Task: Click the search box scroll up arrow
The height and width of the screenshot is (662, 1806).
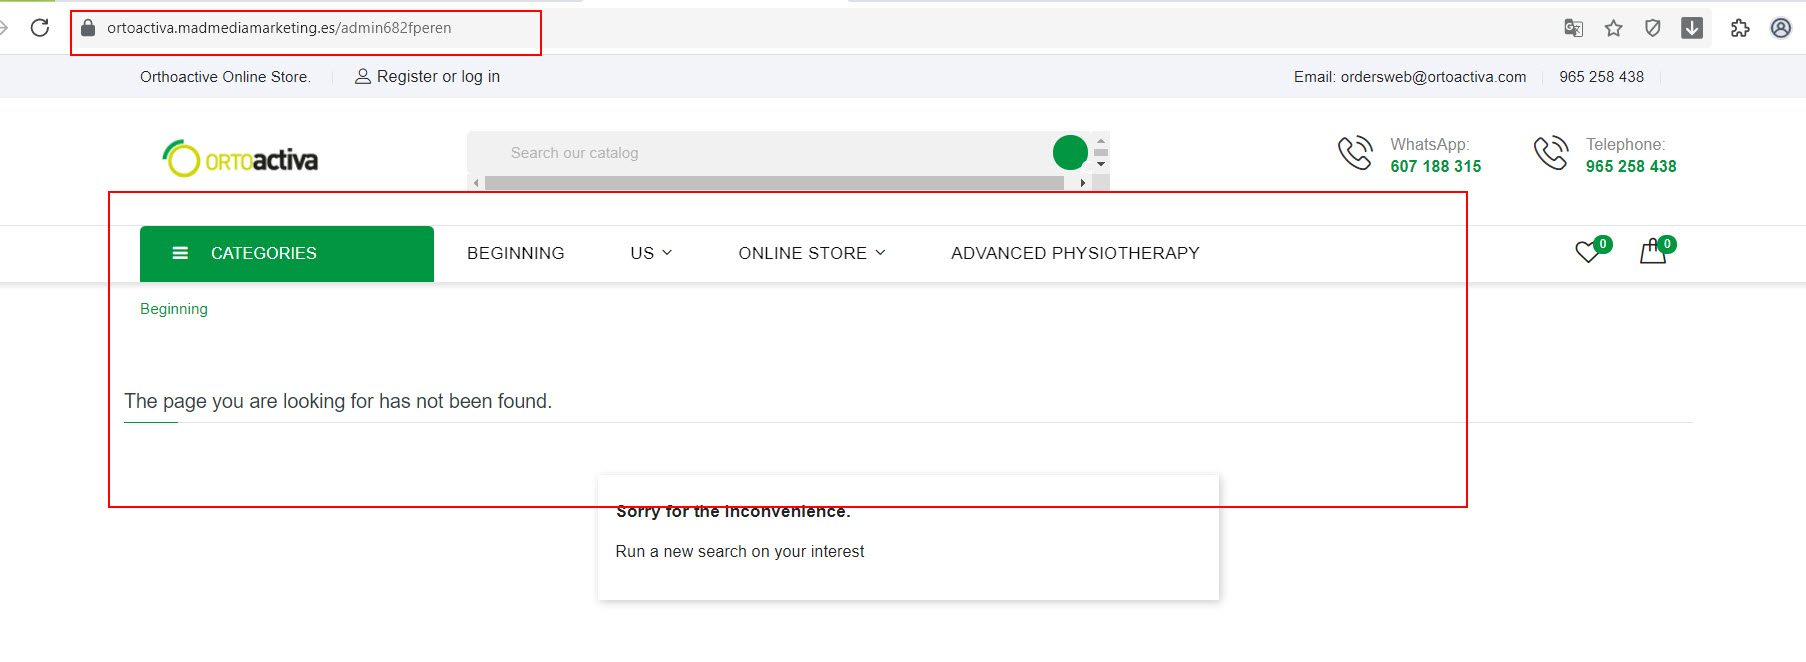Action: (x=1101, y=141)
